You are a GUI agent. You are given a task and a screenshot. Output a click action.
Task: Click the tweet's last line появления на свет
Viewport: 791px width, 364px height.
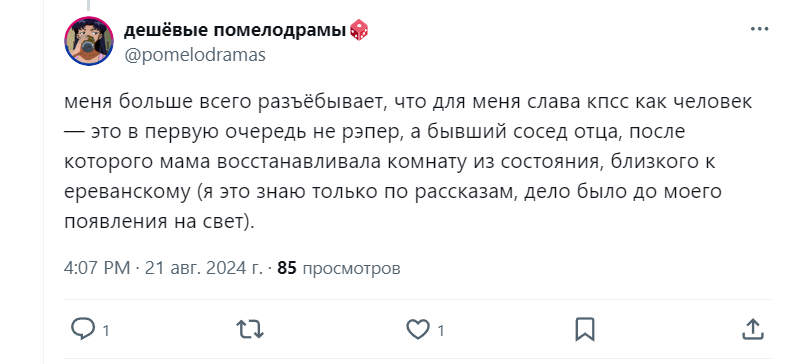(159, 222)
